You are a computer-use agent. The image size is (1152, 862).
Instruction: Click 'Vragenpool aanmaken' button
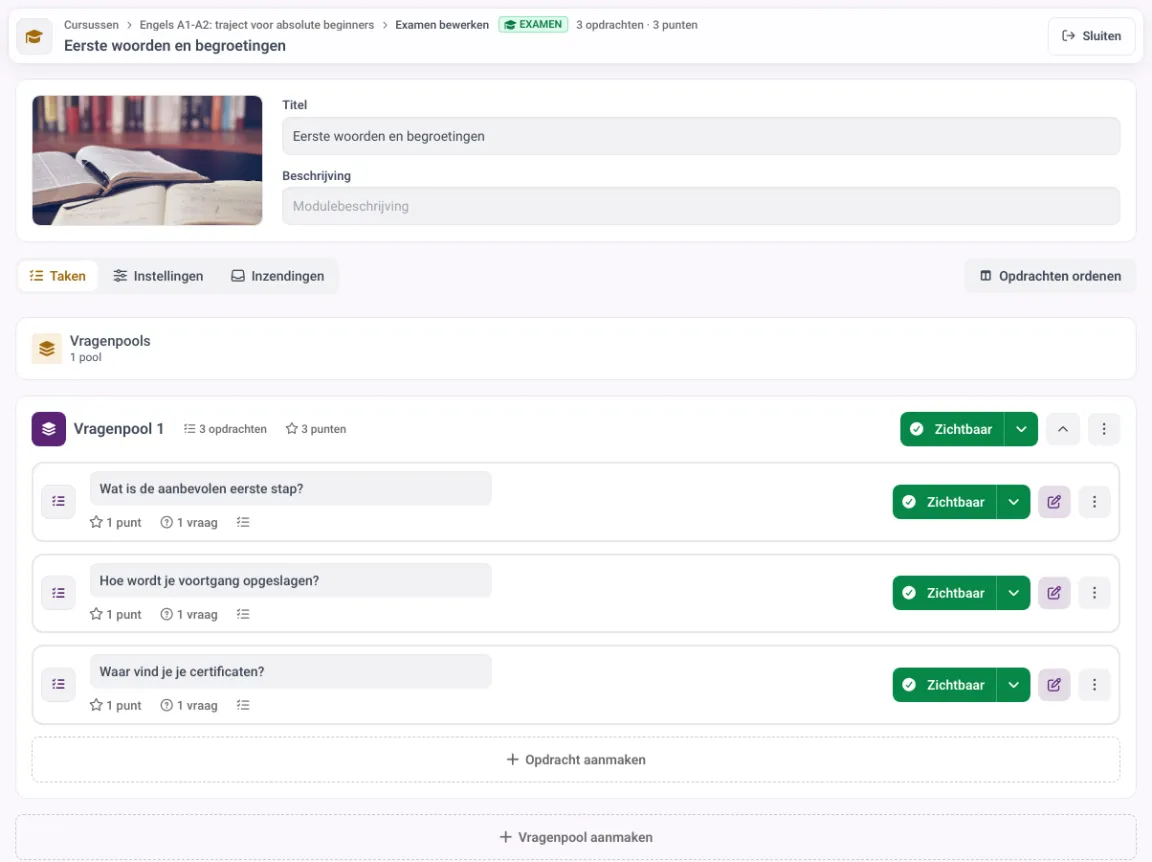[x=576, y=838]
